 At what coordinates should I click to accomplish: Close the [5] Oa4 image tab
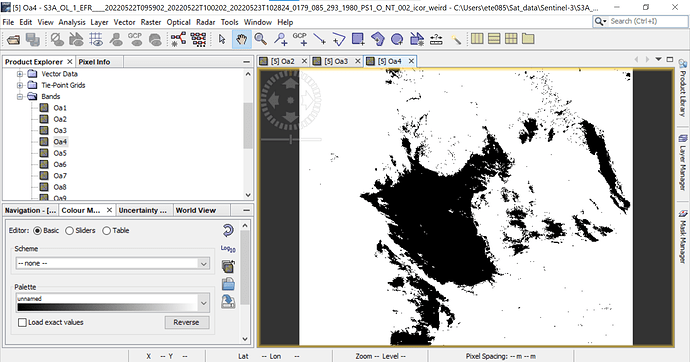(411, 61)
